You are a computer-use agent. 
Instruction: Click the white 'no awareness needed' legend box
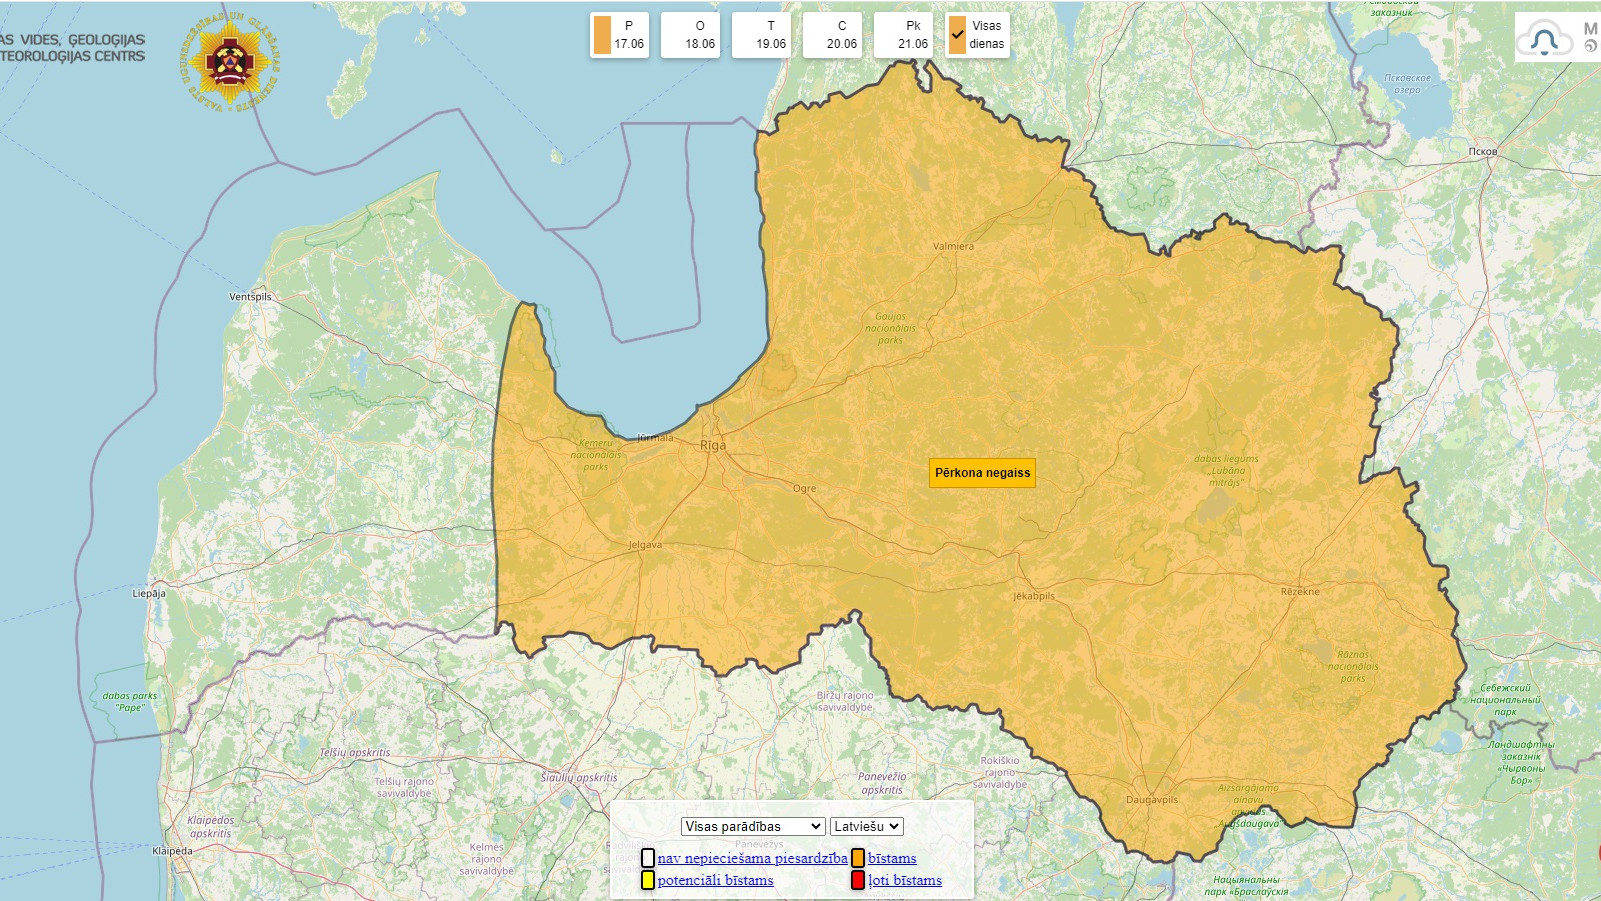click(648, 858)
